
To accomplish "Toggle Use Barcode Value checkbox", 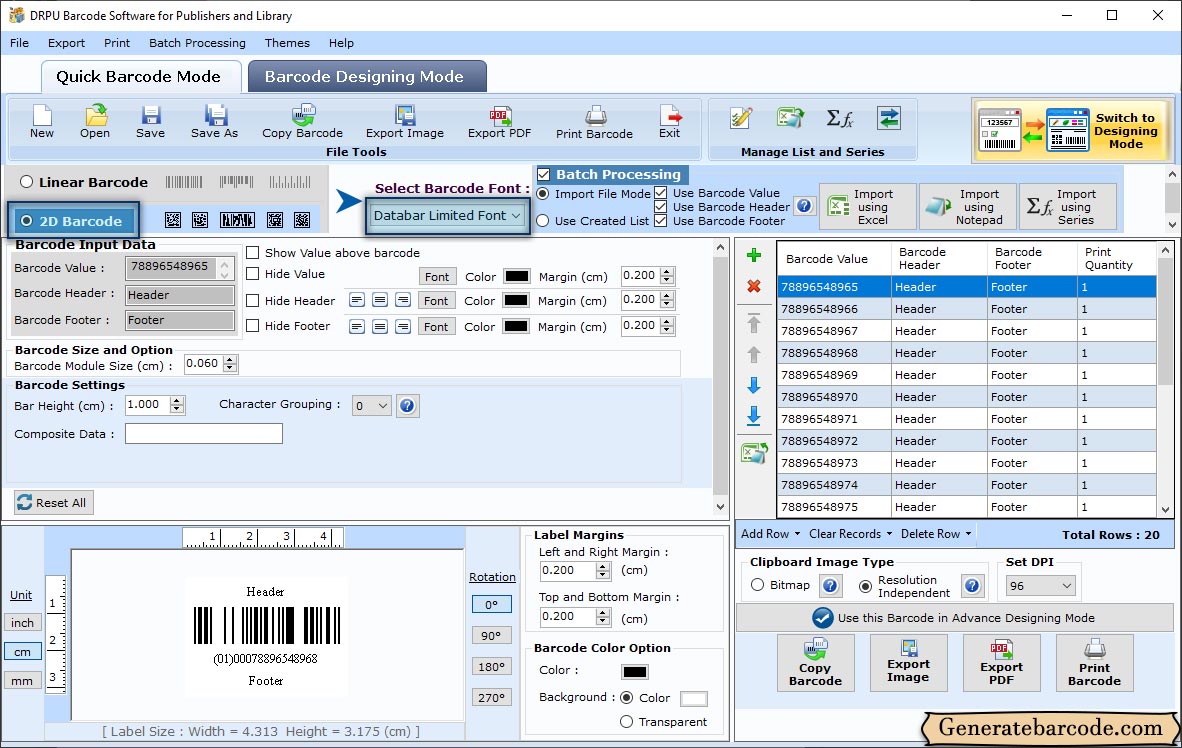I will 660,193.
